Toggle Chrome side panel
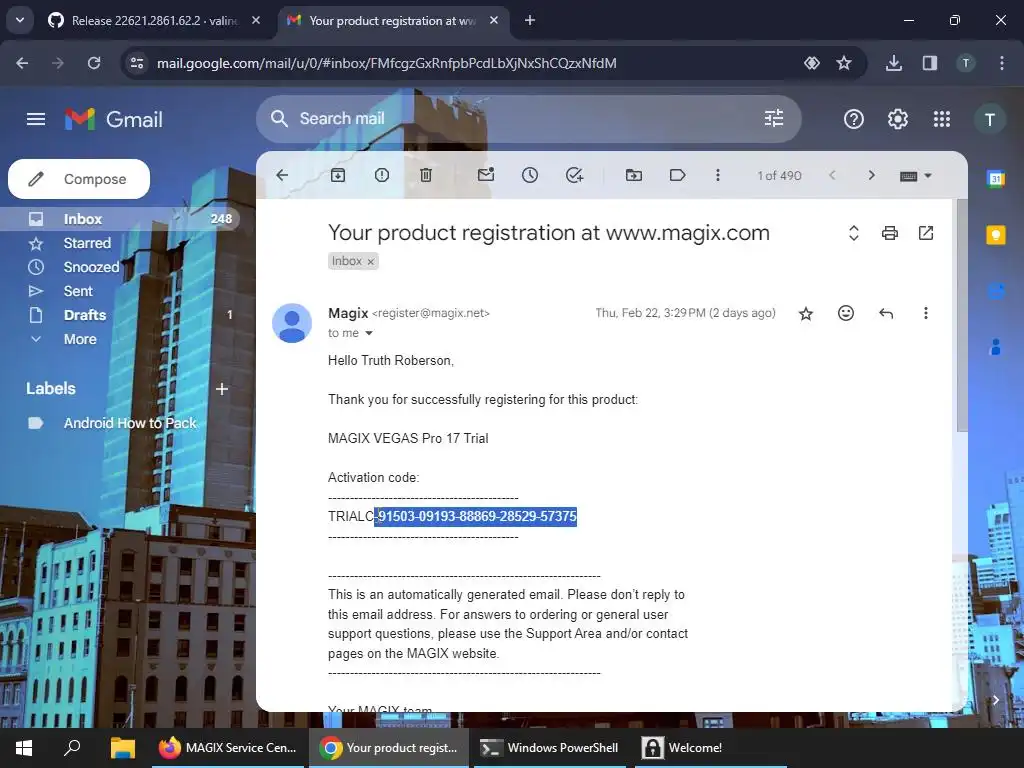The height and width of the screenshot is (768, 1024). pos(929,63)
